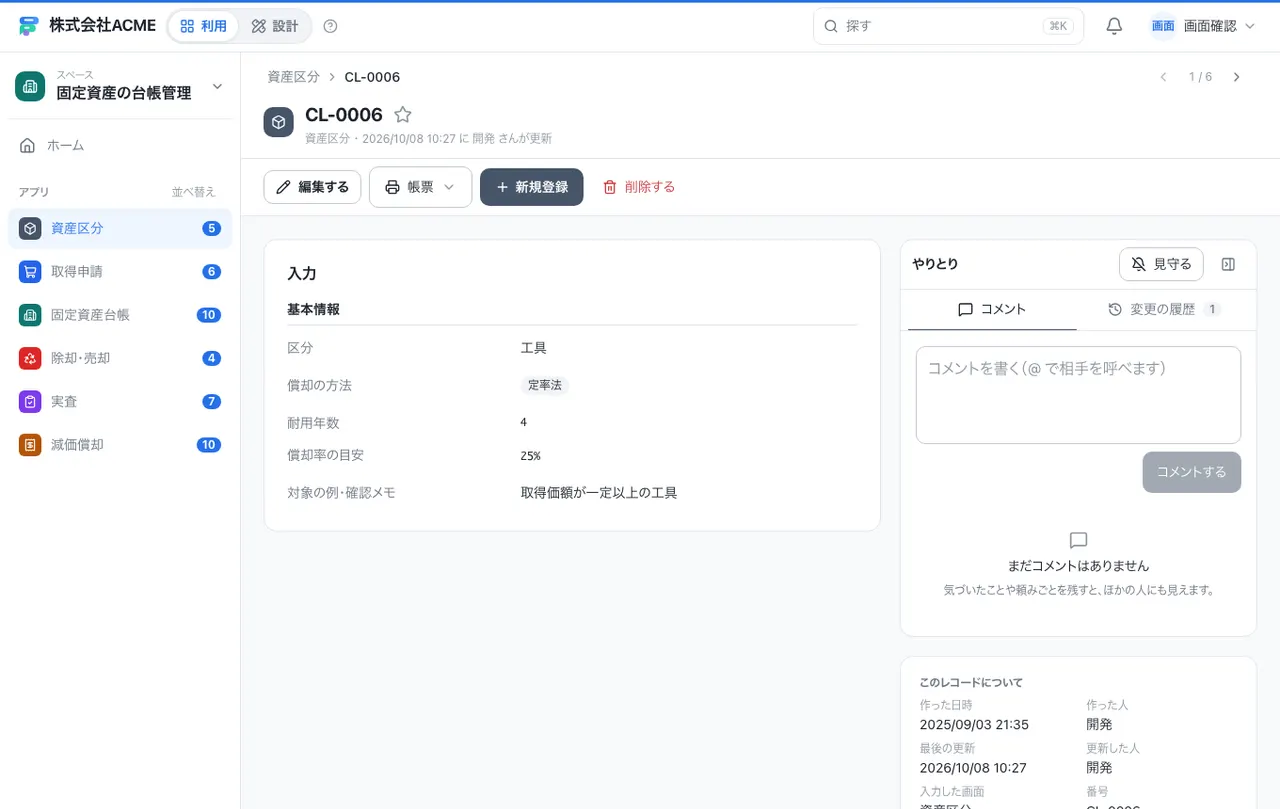1280x809 pixels.
Task: Expand the space selector chevron
Action: pos(217,87)
